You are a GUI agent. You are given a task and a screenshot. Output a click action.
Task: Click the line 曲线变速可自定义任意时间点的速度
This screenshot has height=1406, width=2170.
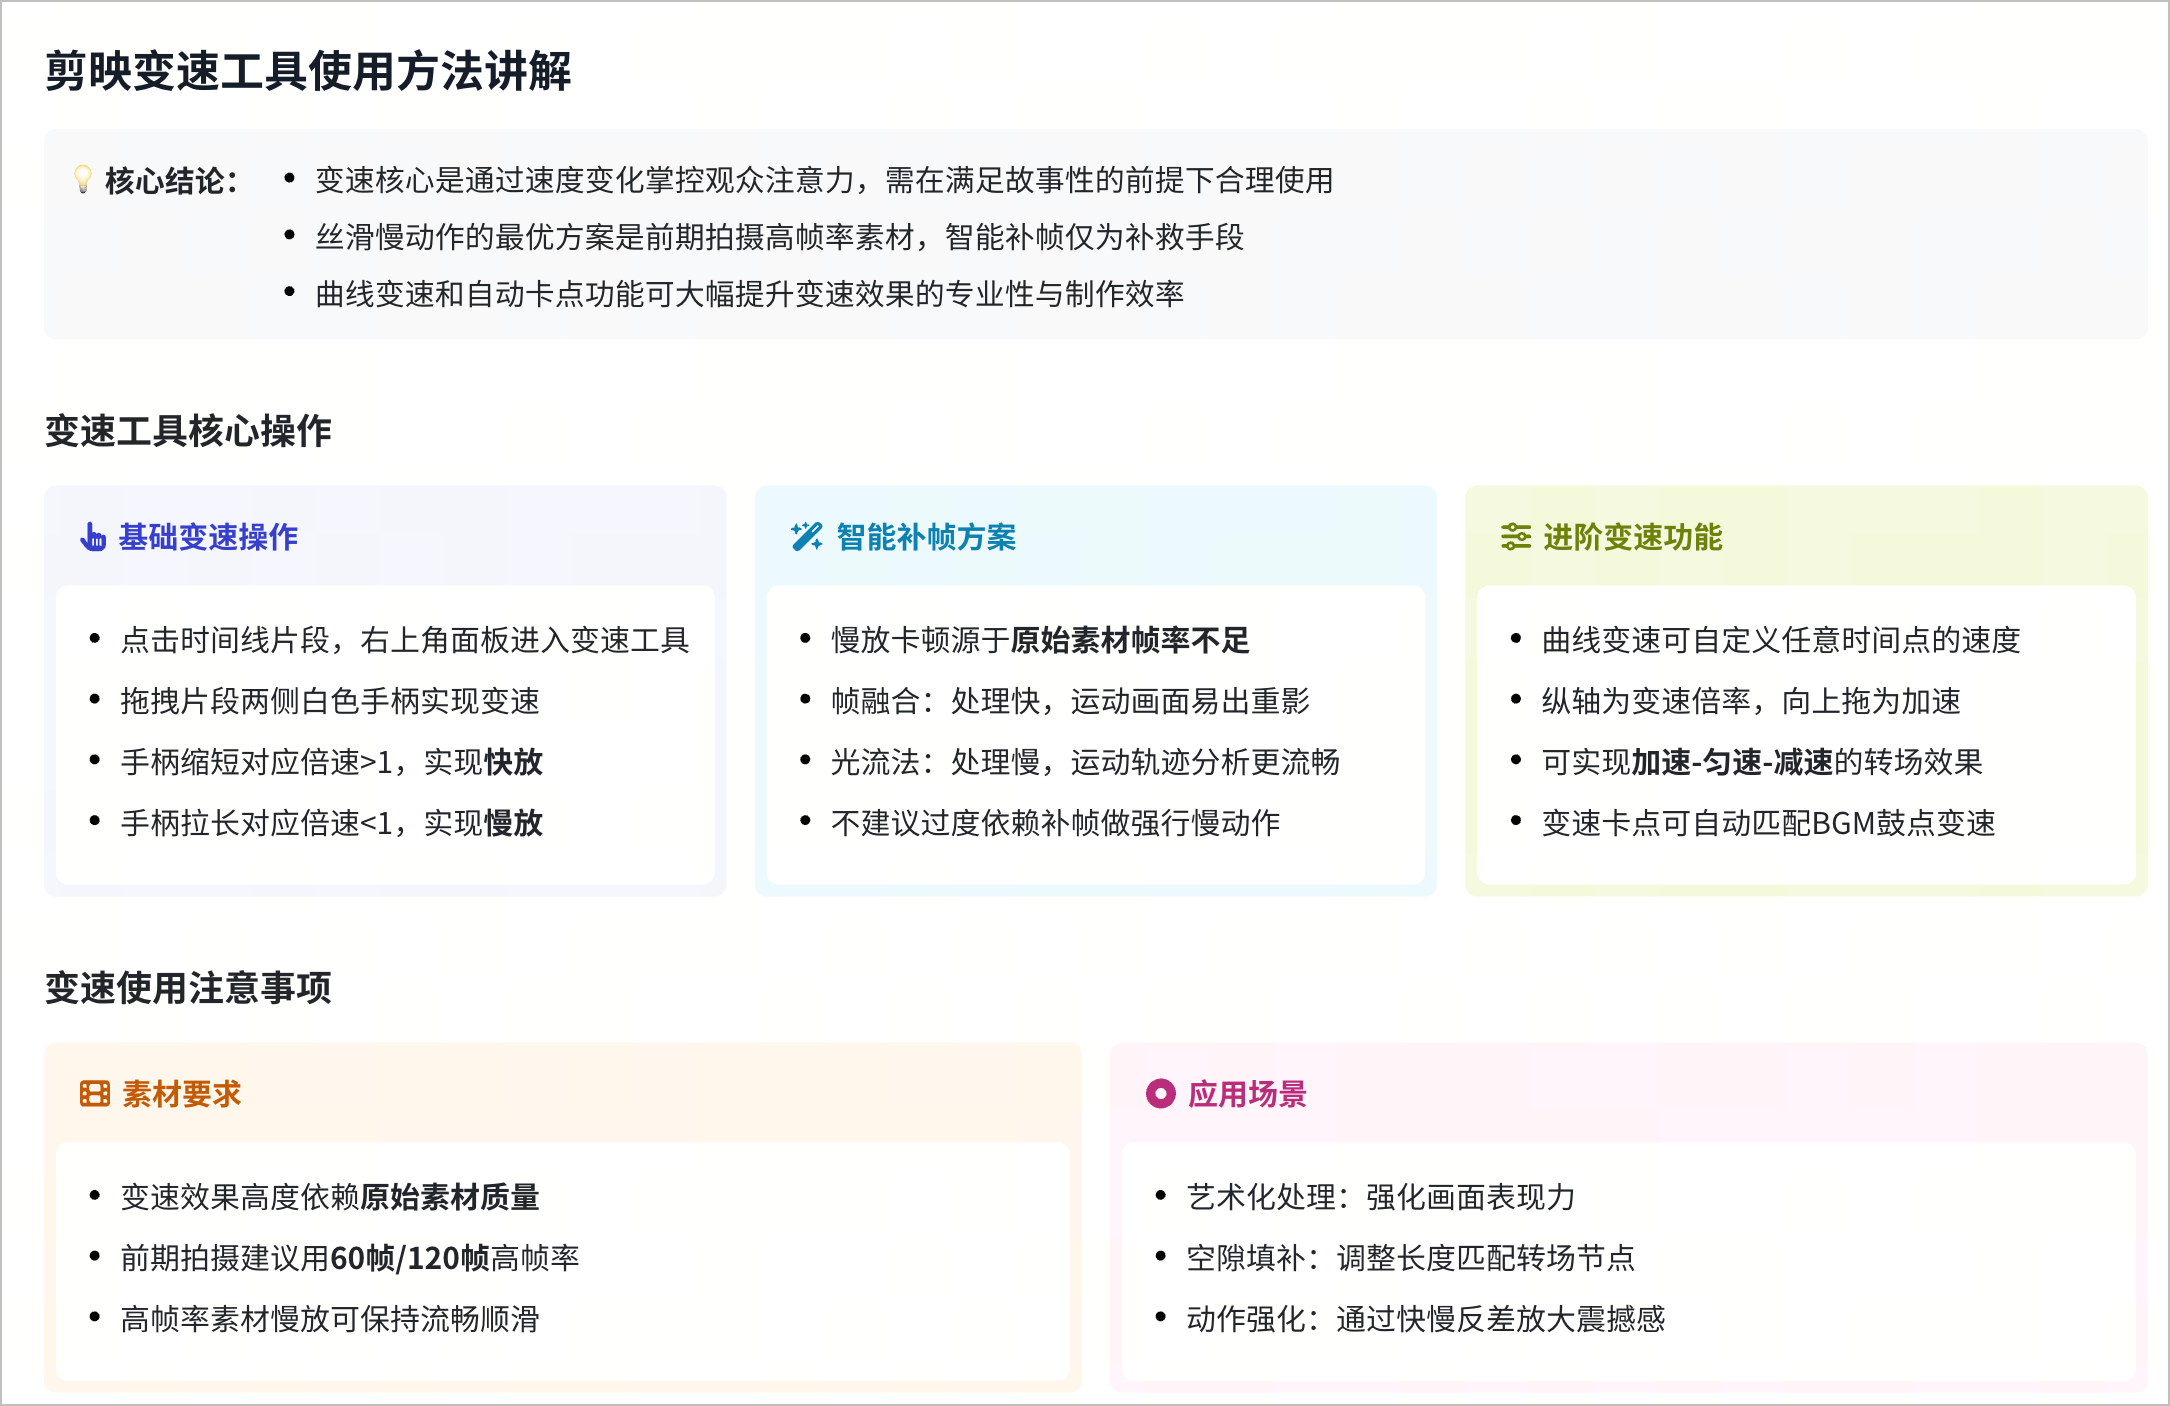click(1781, 640)
